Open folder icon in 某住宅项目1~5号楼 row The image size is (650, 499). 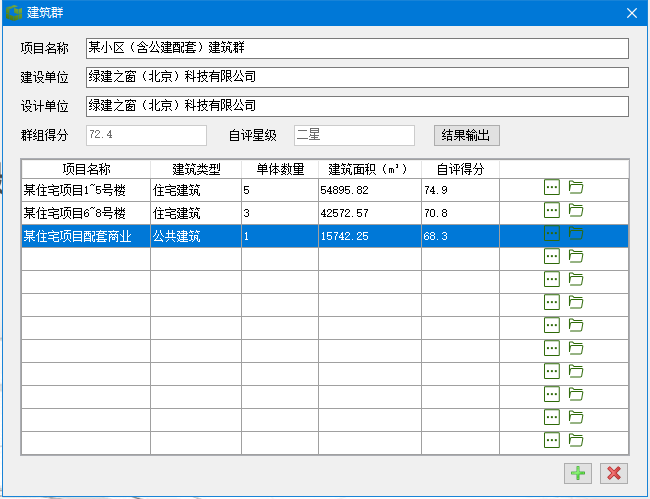tap(575, 187)
